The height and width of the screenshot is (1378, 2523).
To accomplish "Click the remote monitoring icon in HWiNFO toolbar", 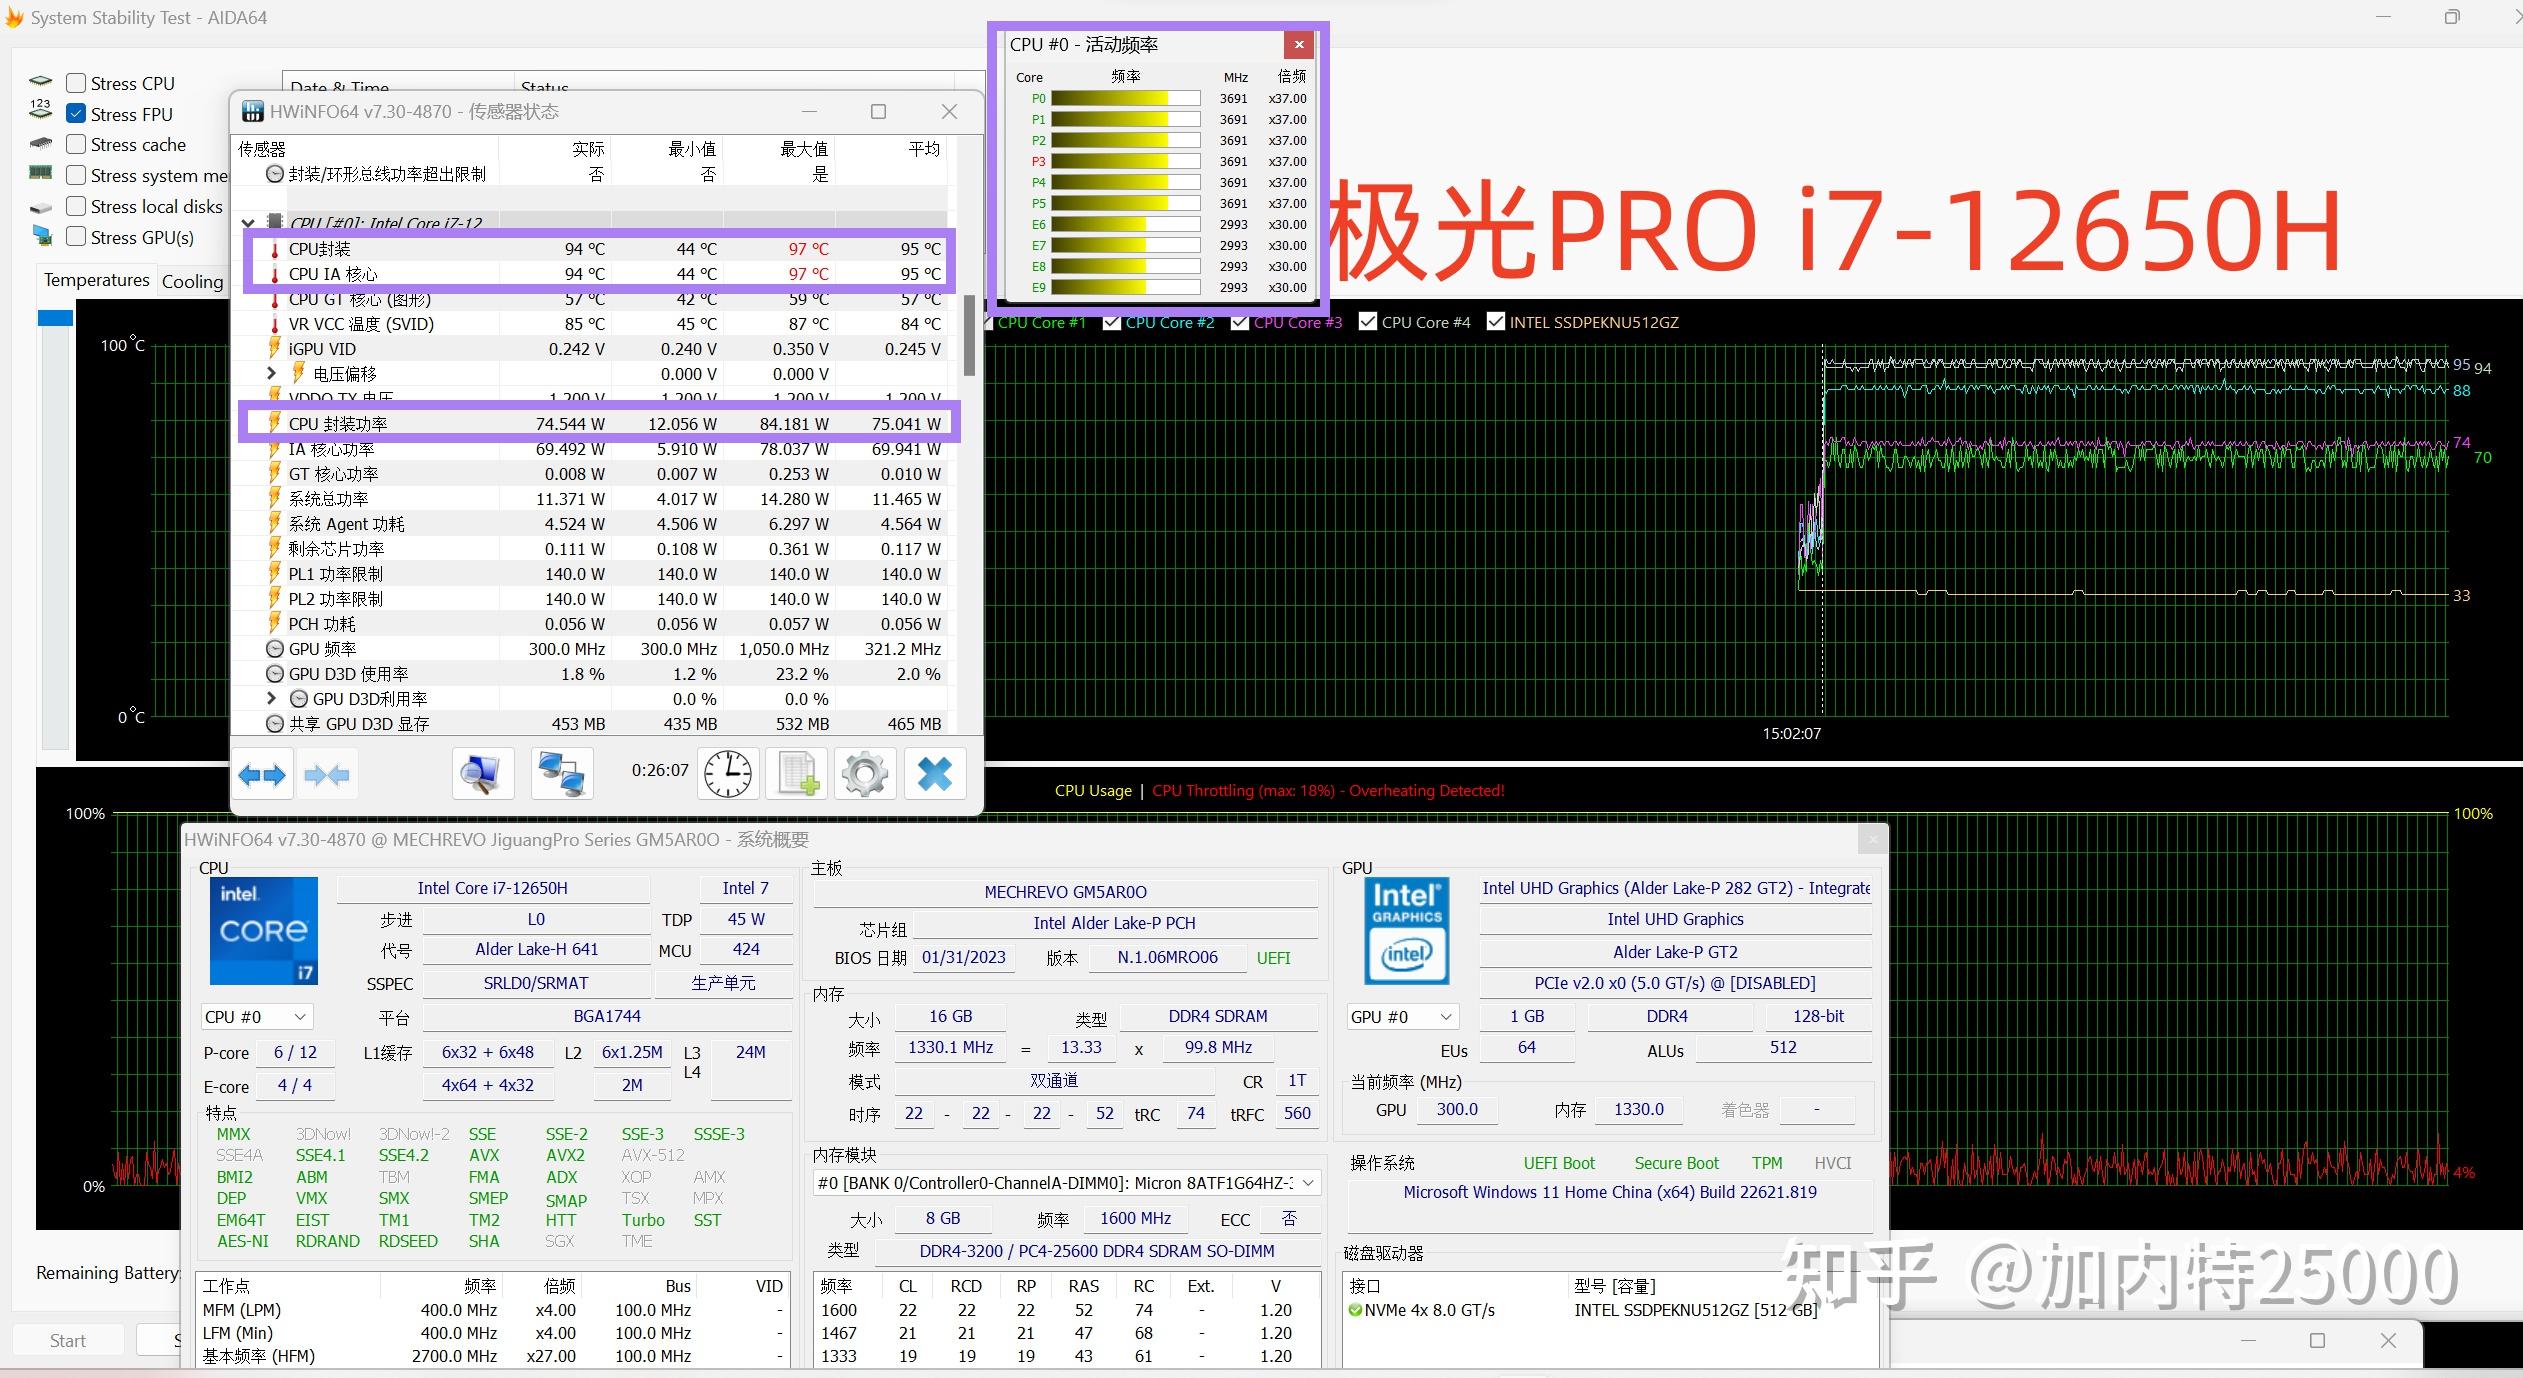I will (x=561, y=773).
